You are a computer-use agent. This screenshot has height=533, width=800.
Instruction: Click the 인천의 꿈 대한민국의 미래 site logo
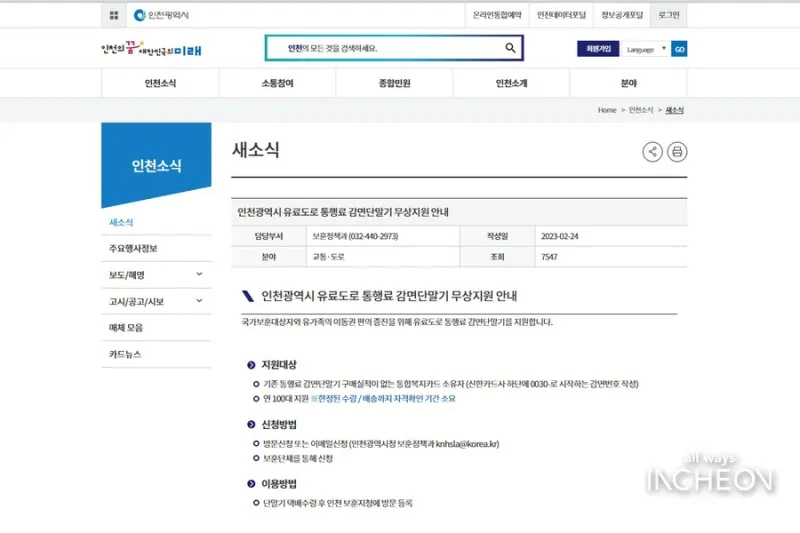pos(151,49)
